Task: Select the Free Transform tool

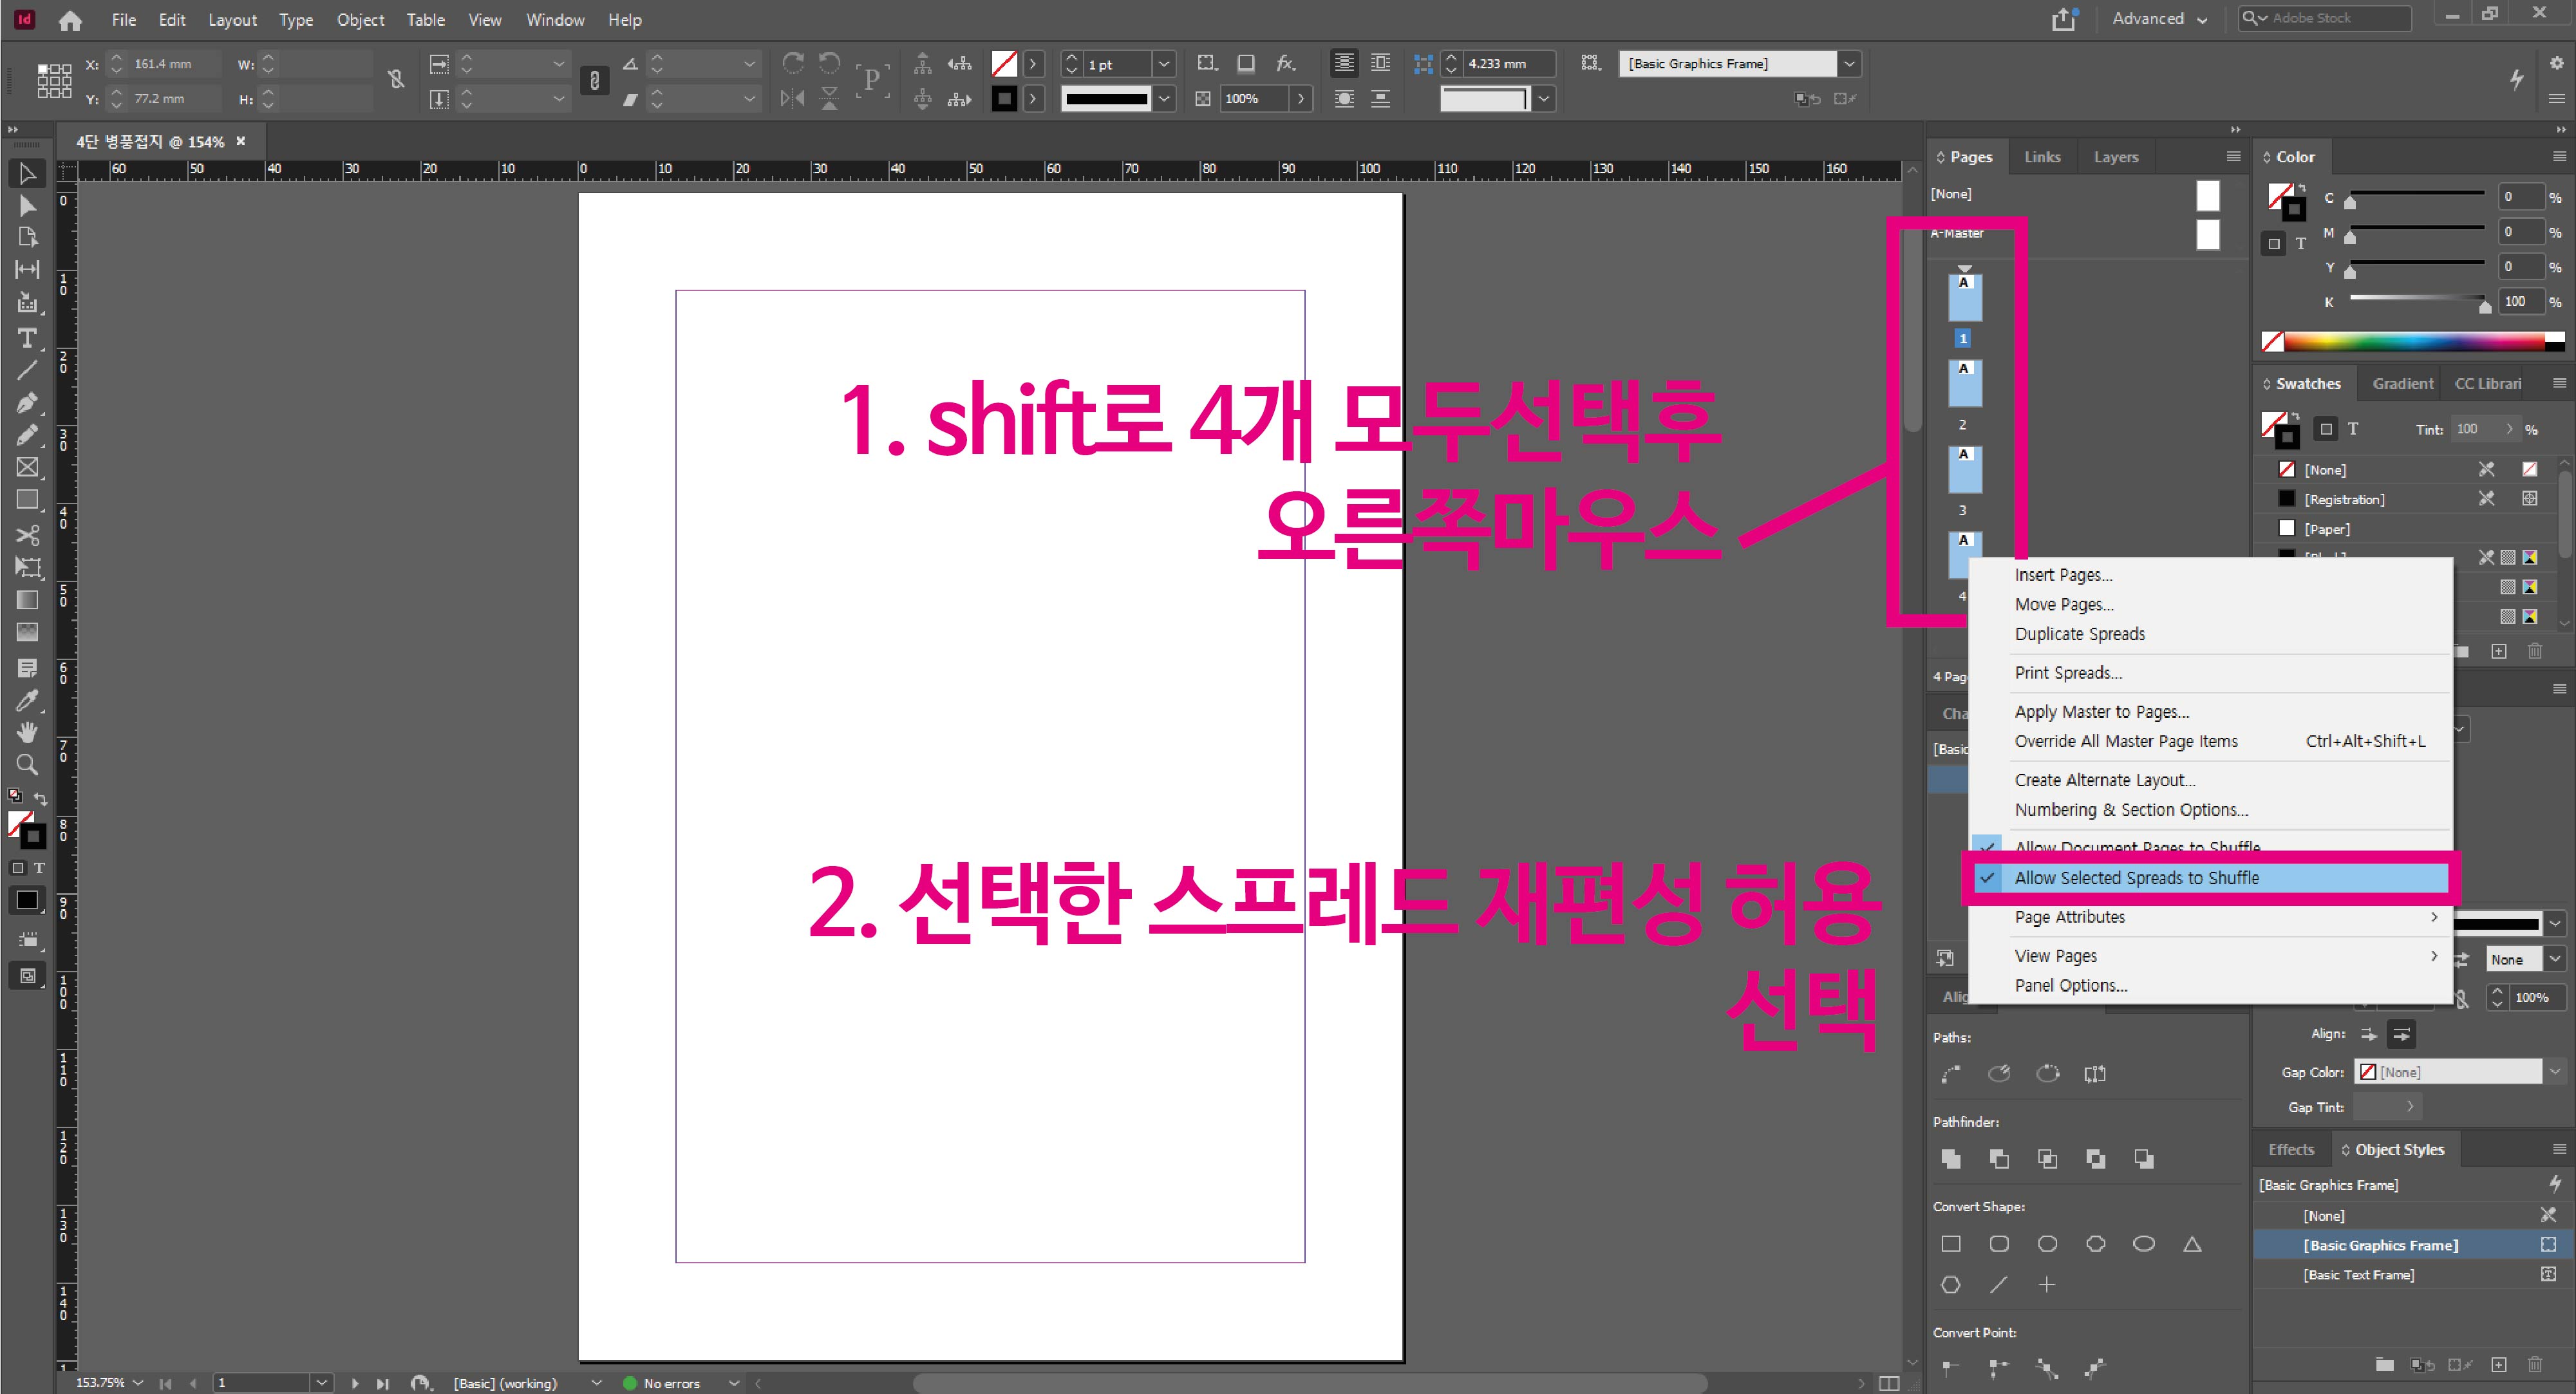Action: click(x=27, y=567)
